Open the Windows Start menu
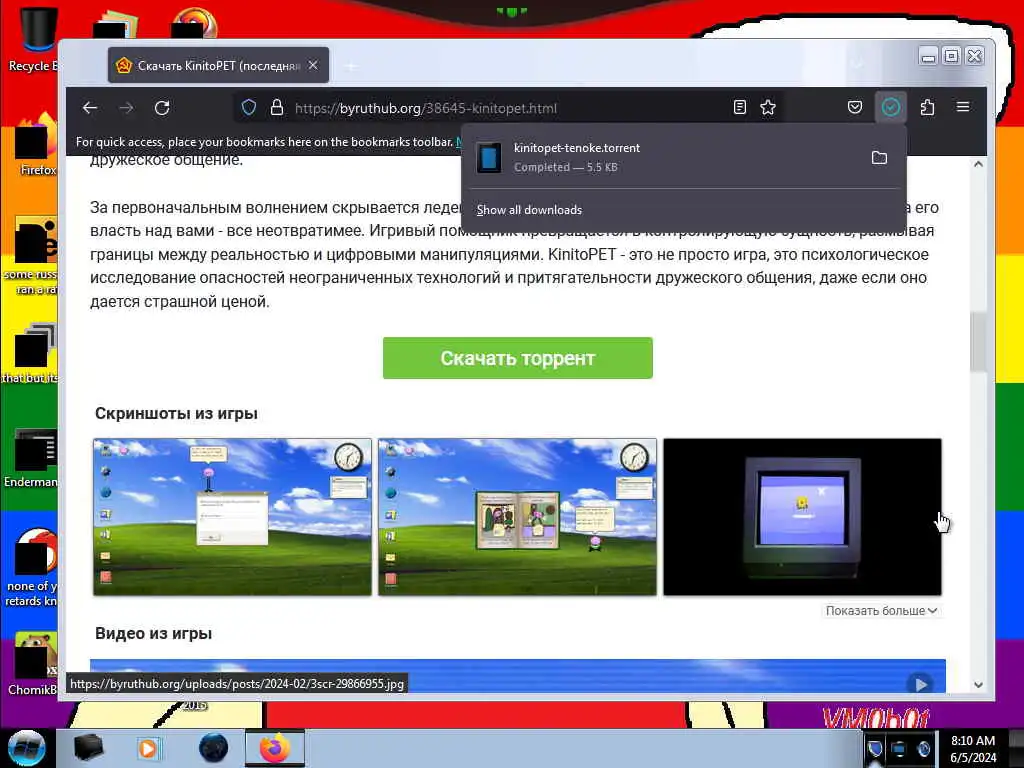The height and width of the screenshot is (768, 1024). click(x=26, y=748)
